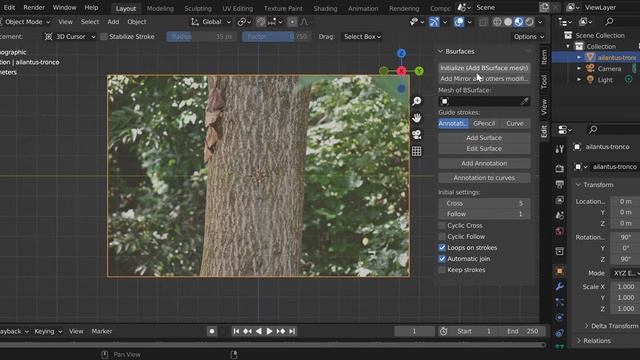Open the Physics properties icon
The width and height of the screenshot is (640, 360).
pyautogui.click(x=560, y=318)
